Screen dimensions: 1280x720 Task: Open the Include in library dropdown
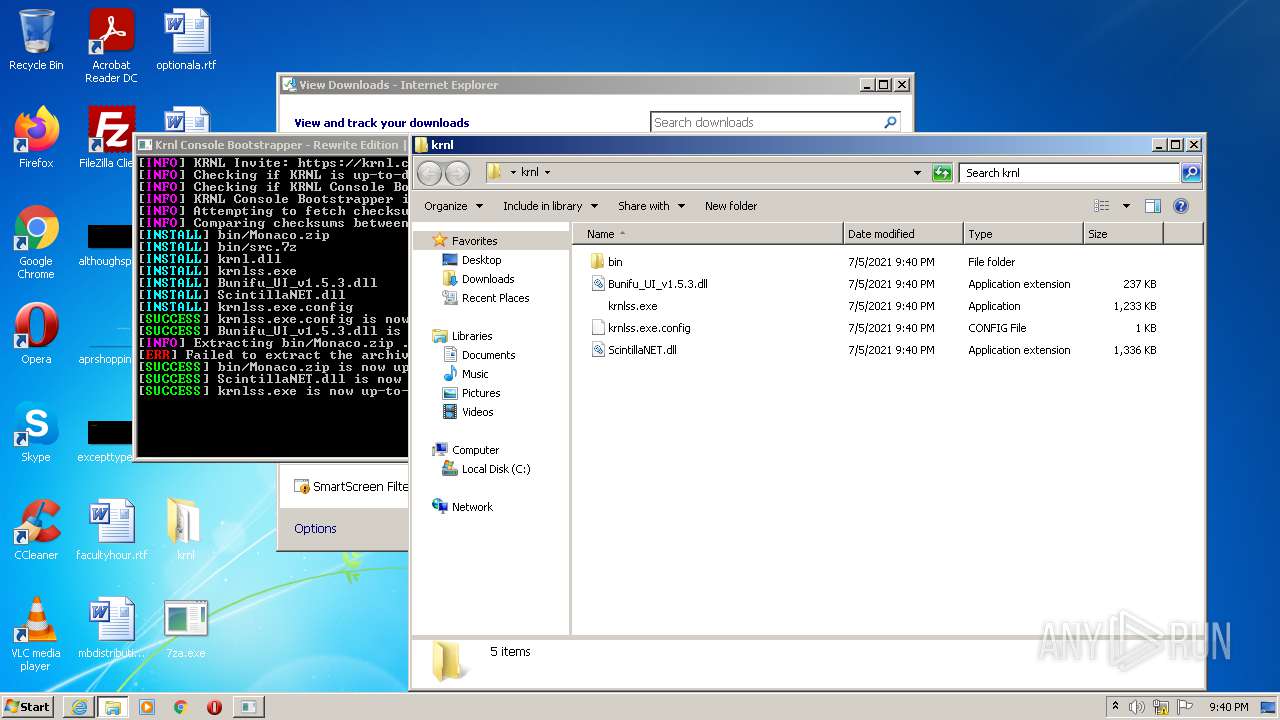[550, 206]
